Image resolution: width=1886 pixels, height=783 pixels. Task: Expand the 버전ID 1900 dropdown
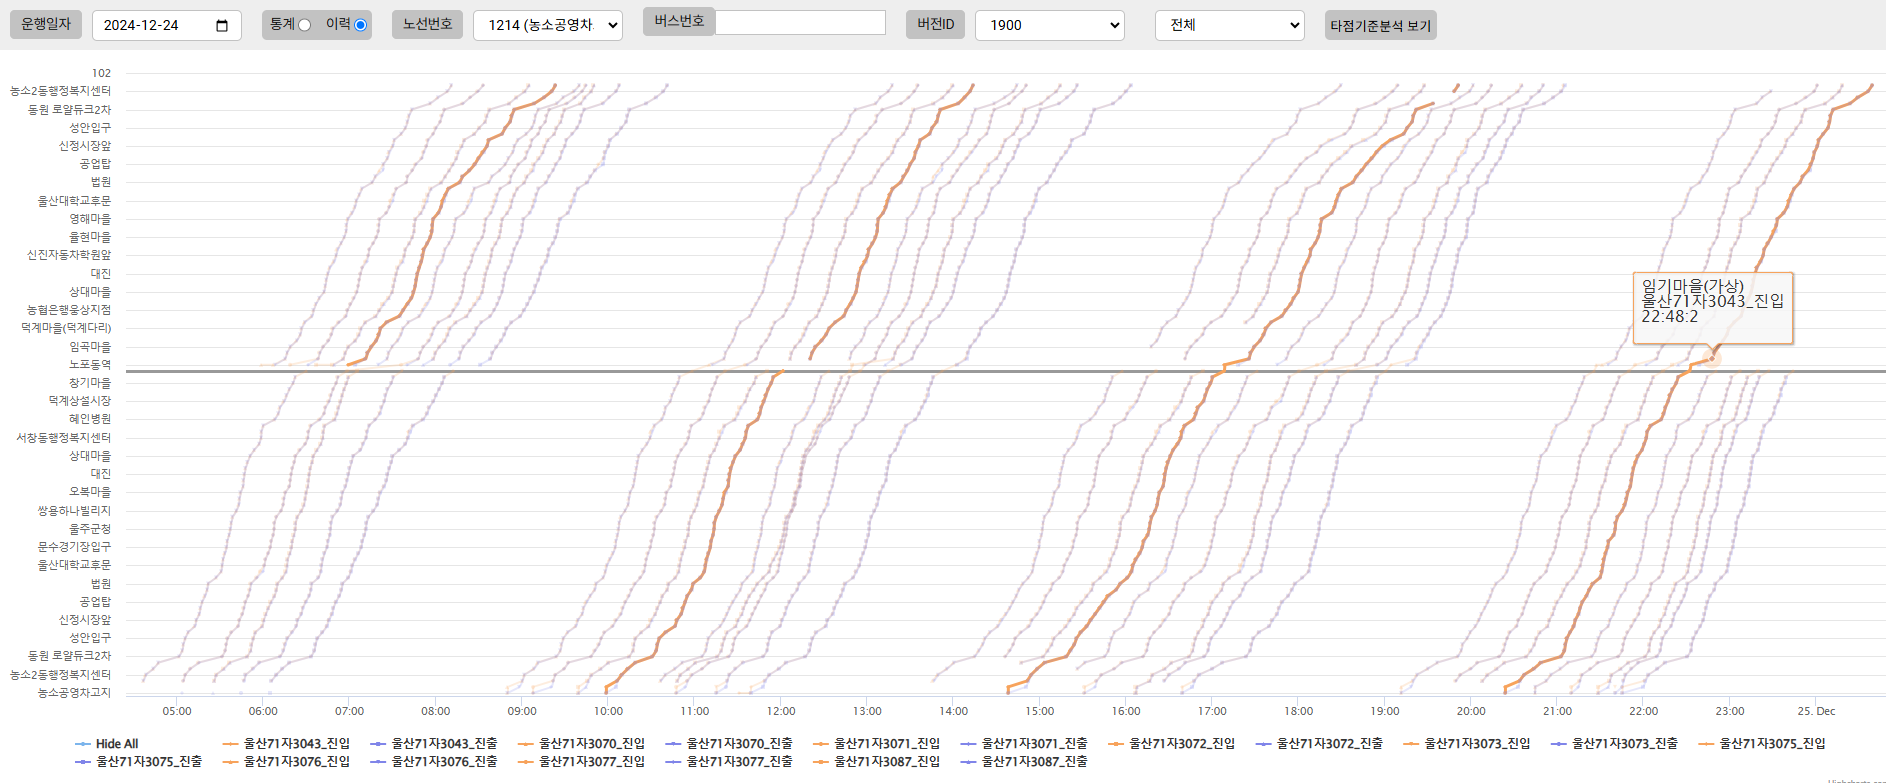coord(1049,25)
